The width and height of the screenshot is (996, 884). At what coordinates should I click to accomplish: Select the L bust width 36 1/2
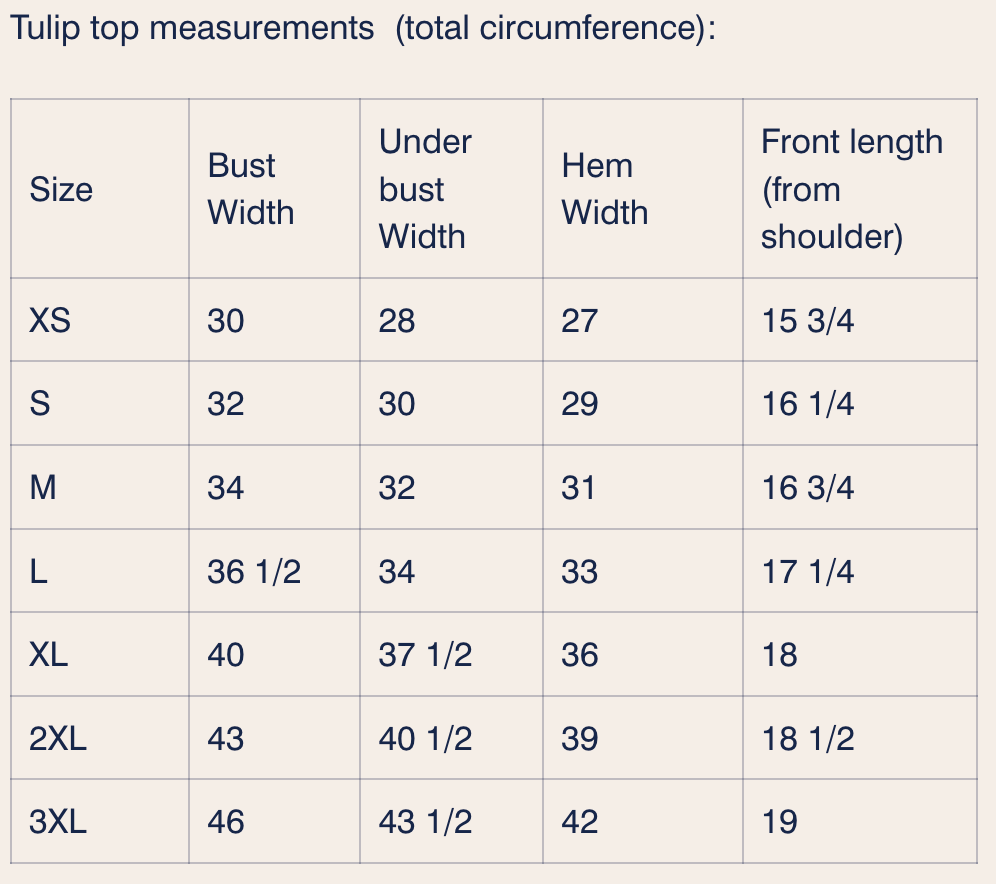254,572
